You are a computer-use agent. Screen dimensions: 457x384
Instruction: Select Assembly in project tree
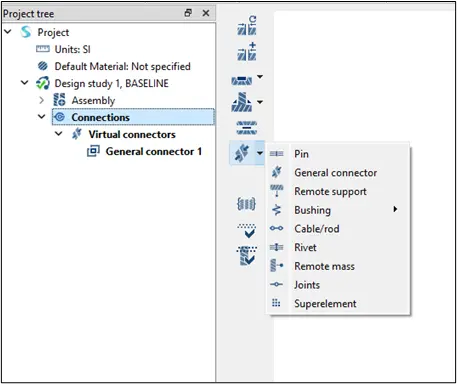[x=93, y=100]
